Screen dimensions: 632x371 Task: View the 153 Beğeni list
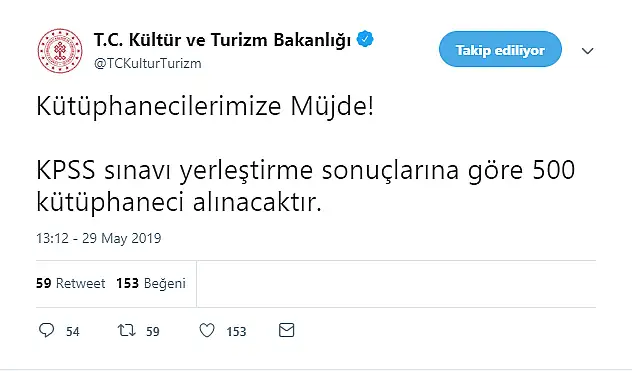point(151,283)
